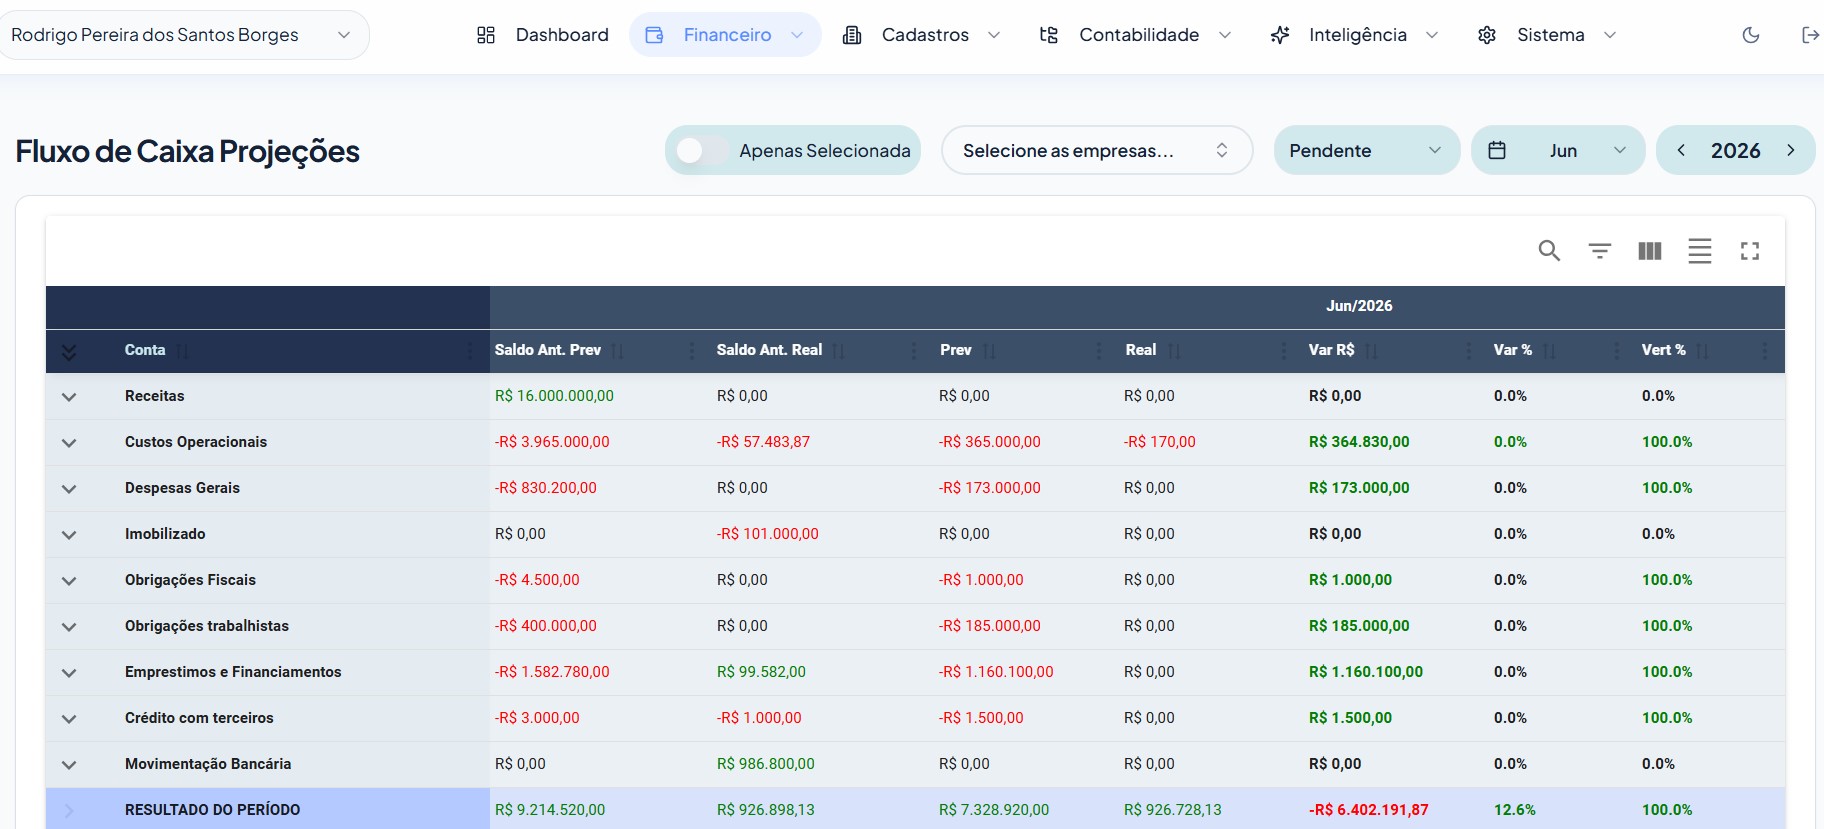Open table search magnifier
This screenshot has height=829, width=1824.
point(1549,251)
